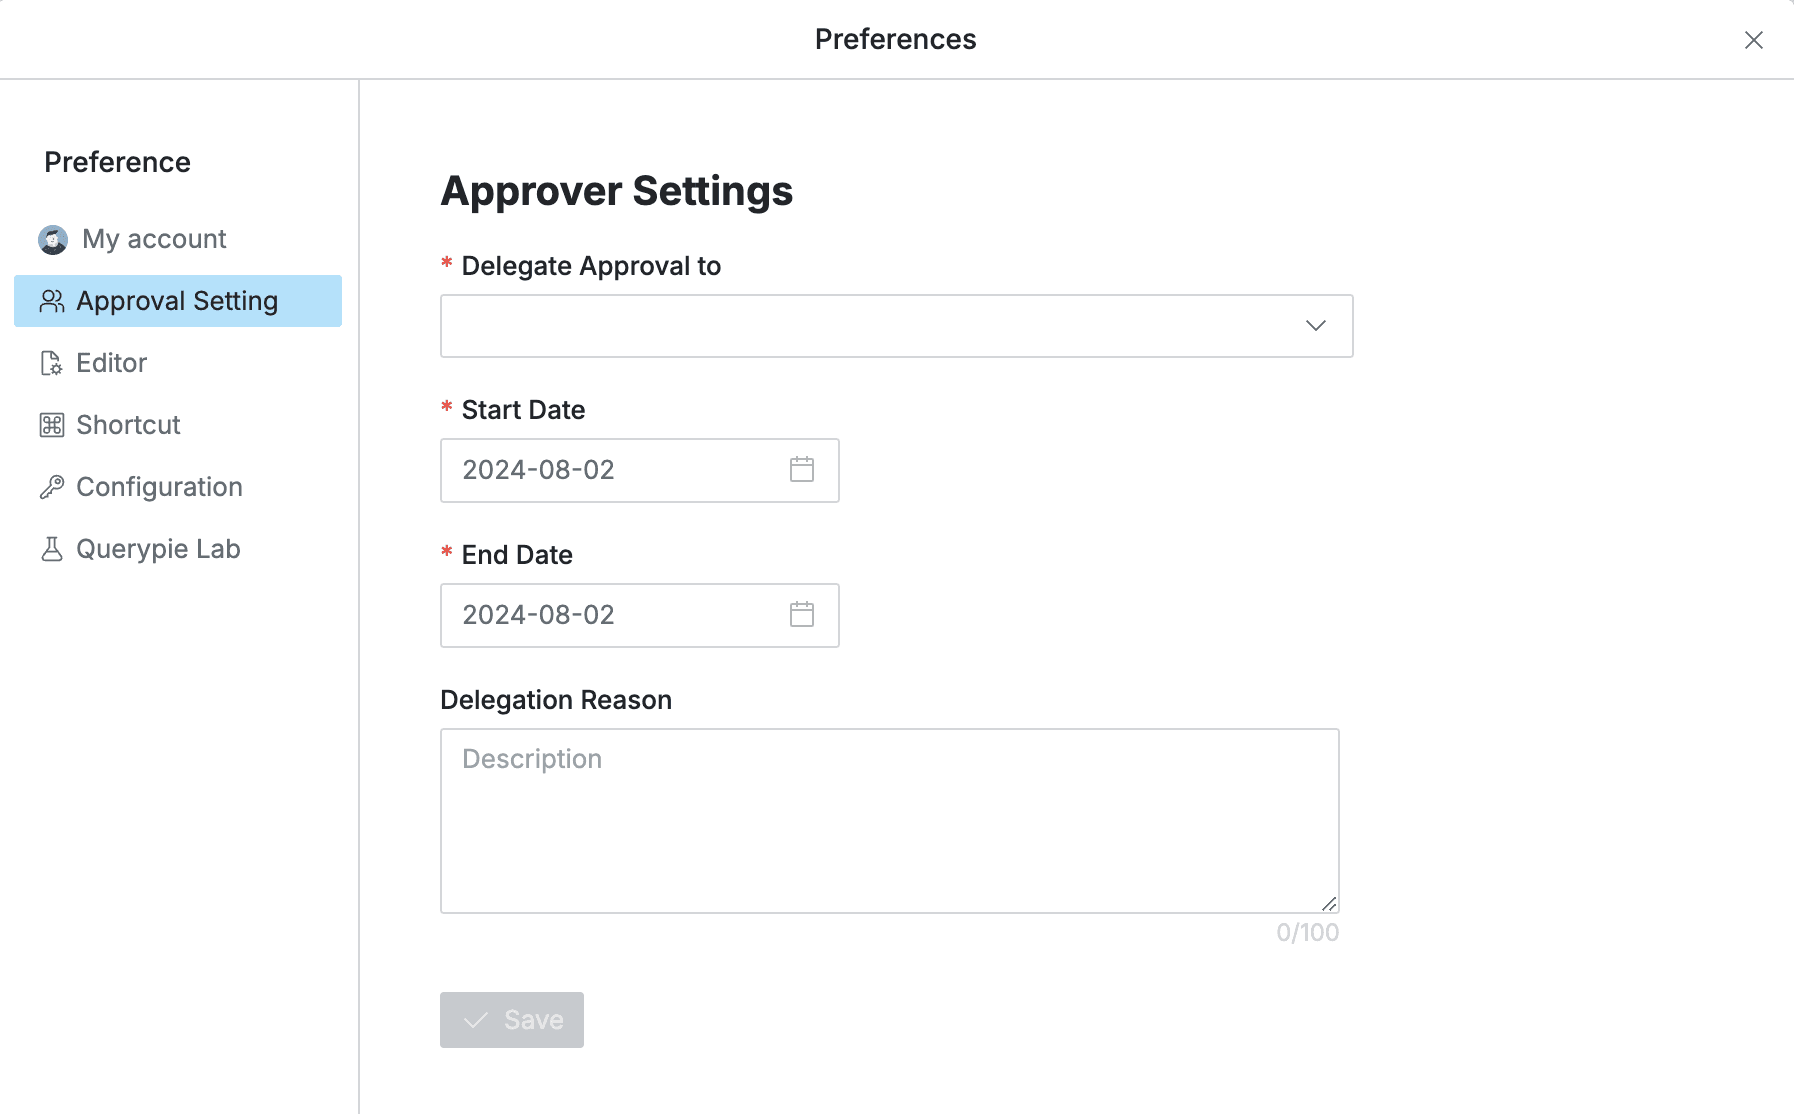Click the Querypie Lab flask icon

[x=52, y=548]
